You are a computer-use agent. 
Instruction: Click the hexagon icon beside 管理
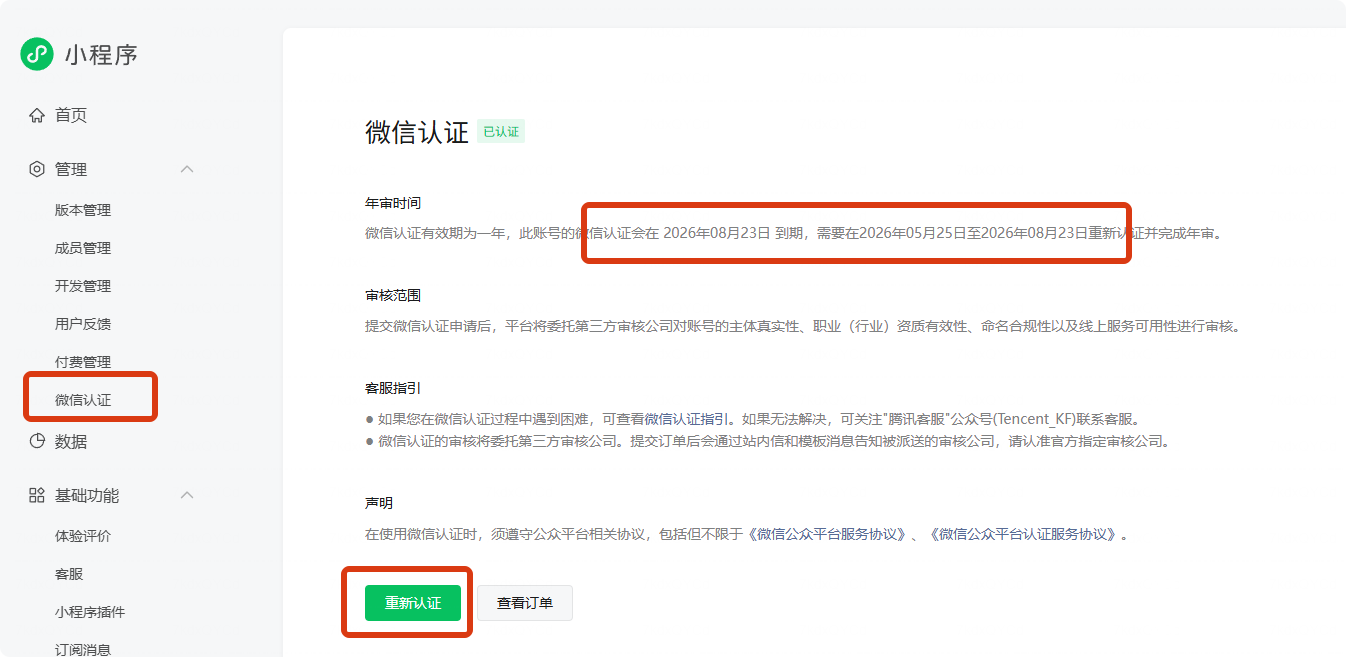pyautogui.click(x=37, y=169)
